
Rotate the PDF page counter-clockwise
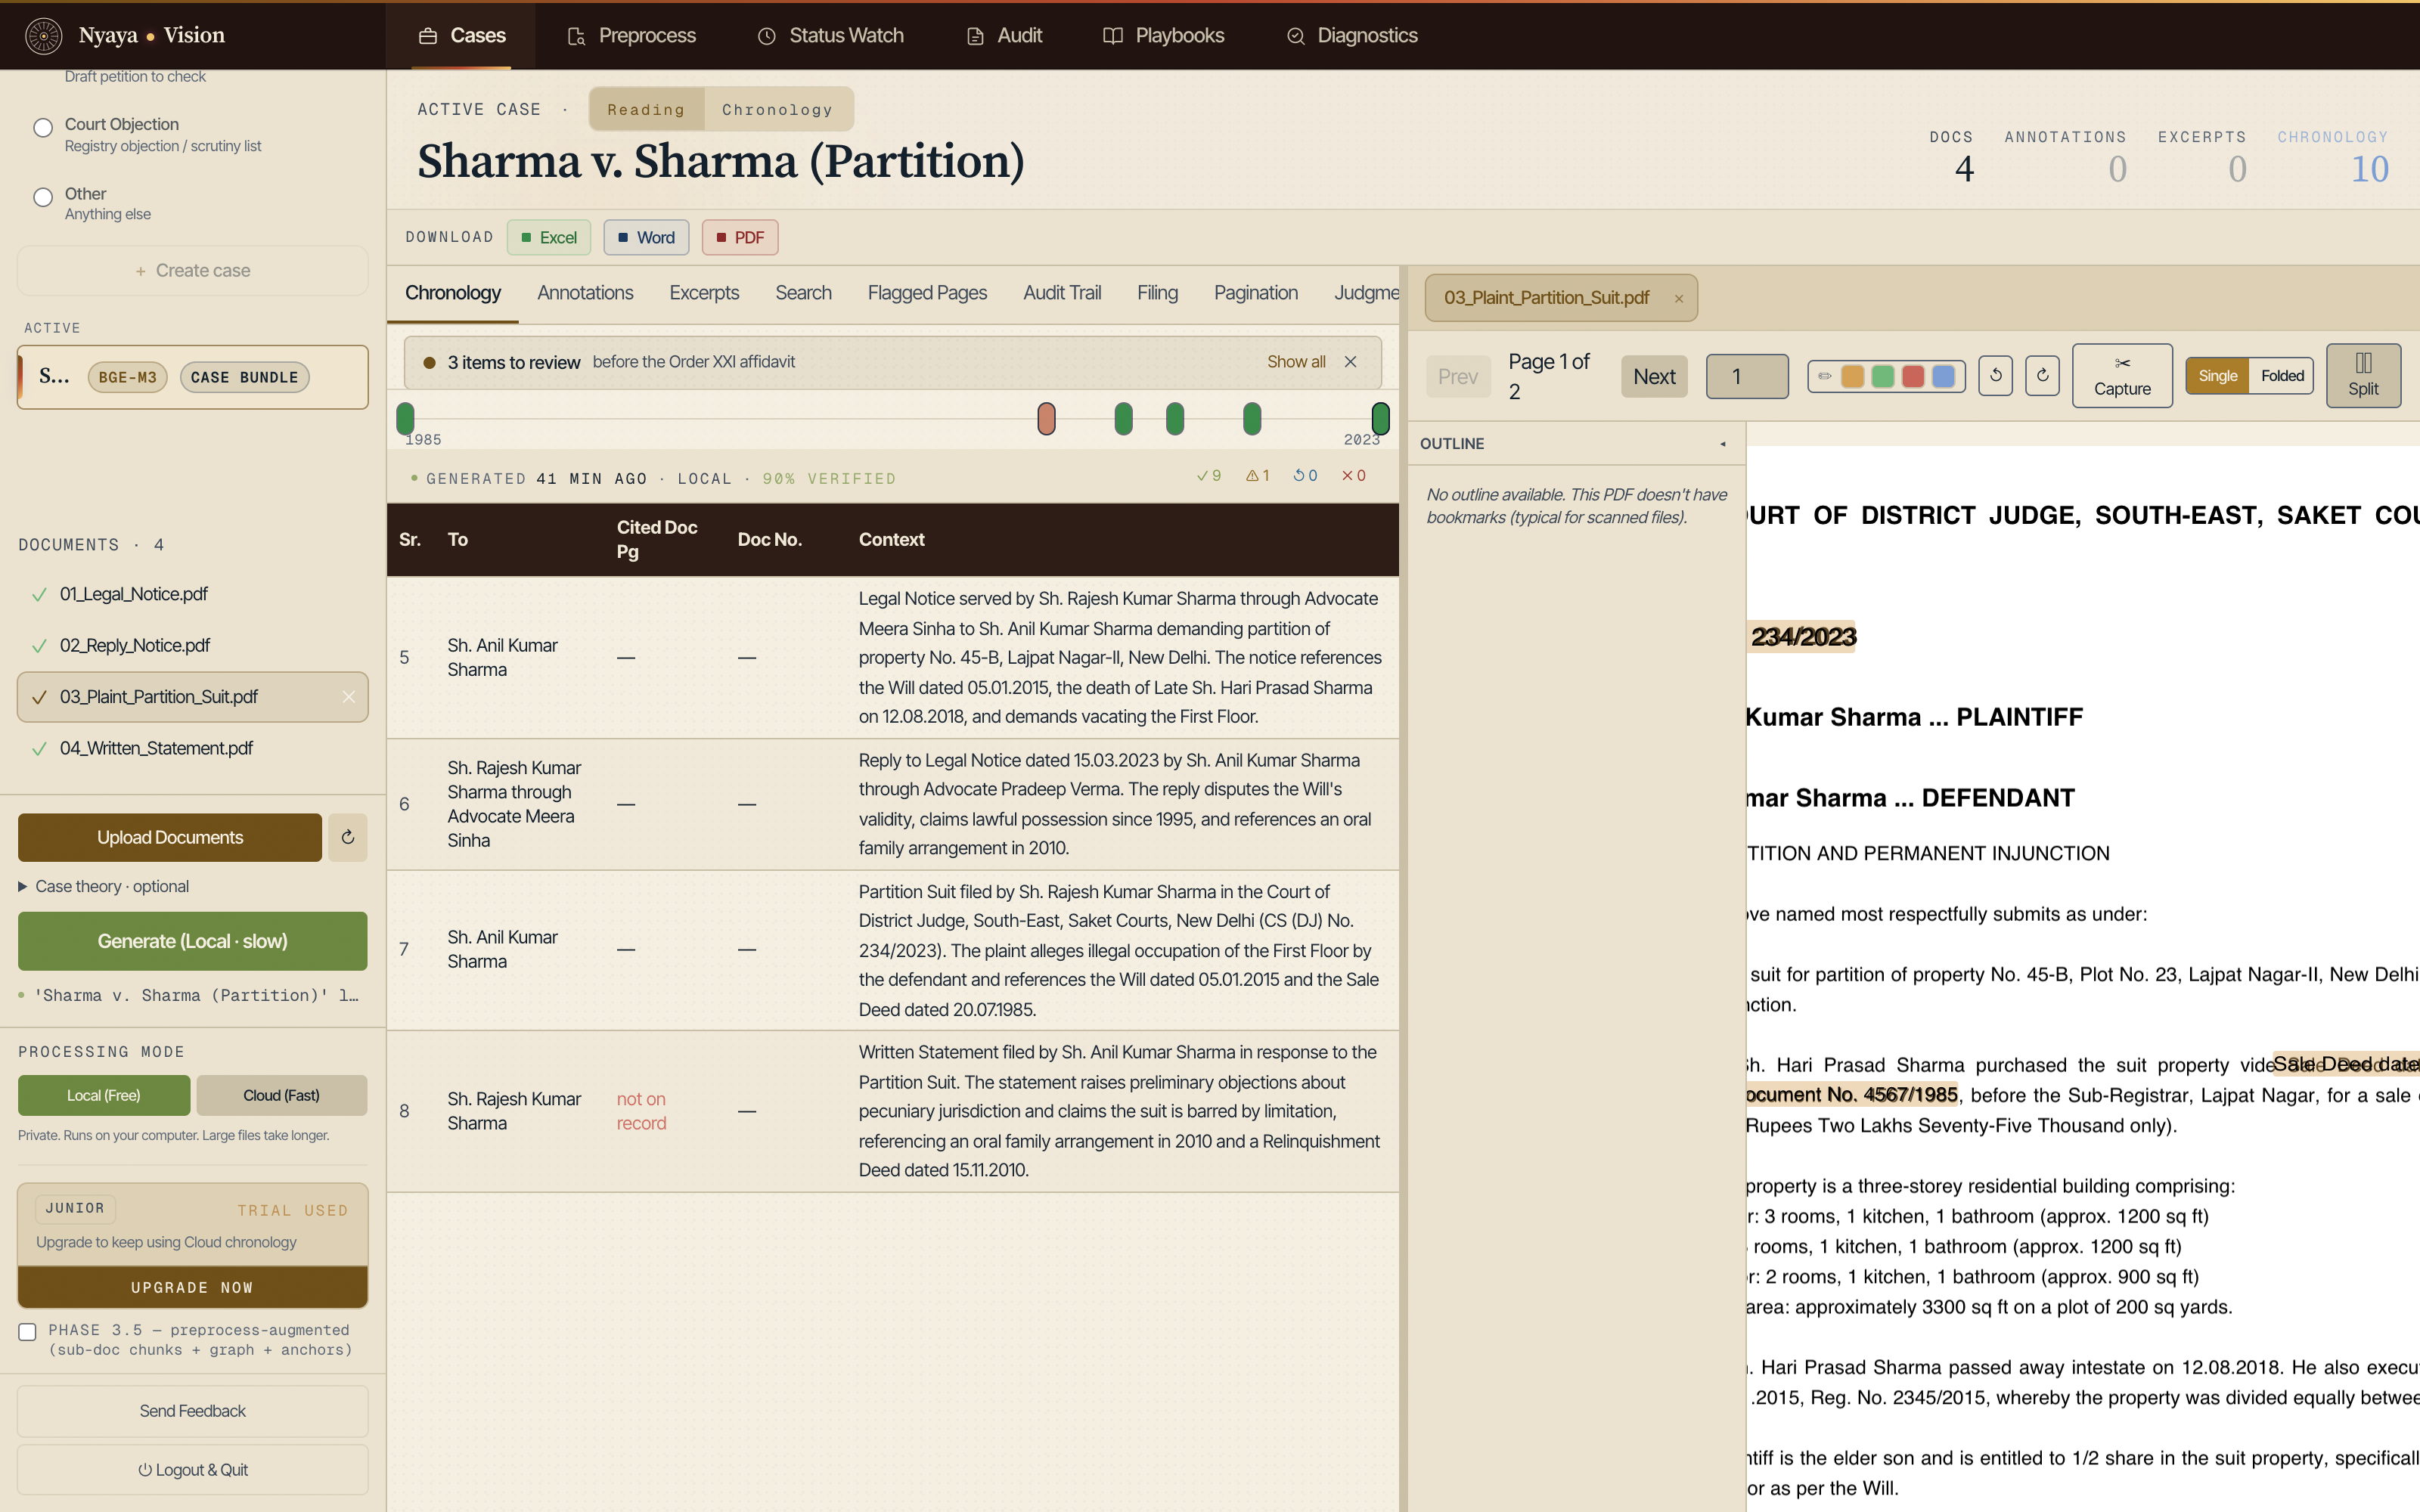[1995, 376]
